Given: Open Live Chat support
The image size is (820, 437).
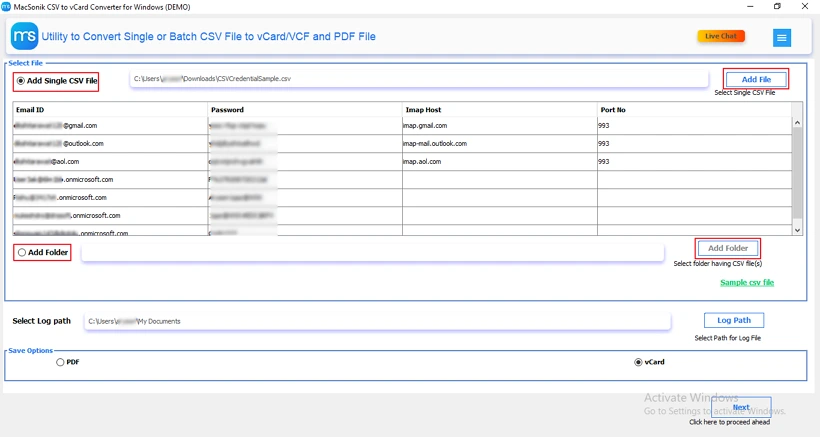Looking at the screenshot, I should (721, 36).
